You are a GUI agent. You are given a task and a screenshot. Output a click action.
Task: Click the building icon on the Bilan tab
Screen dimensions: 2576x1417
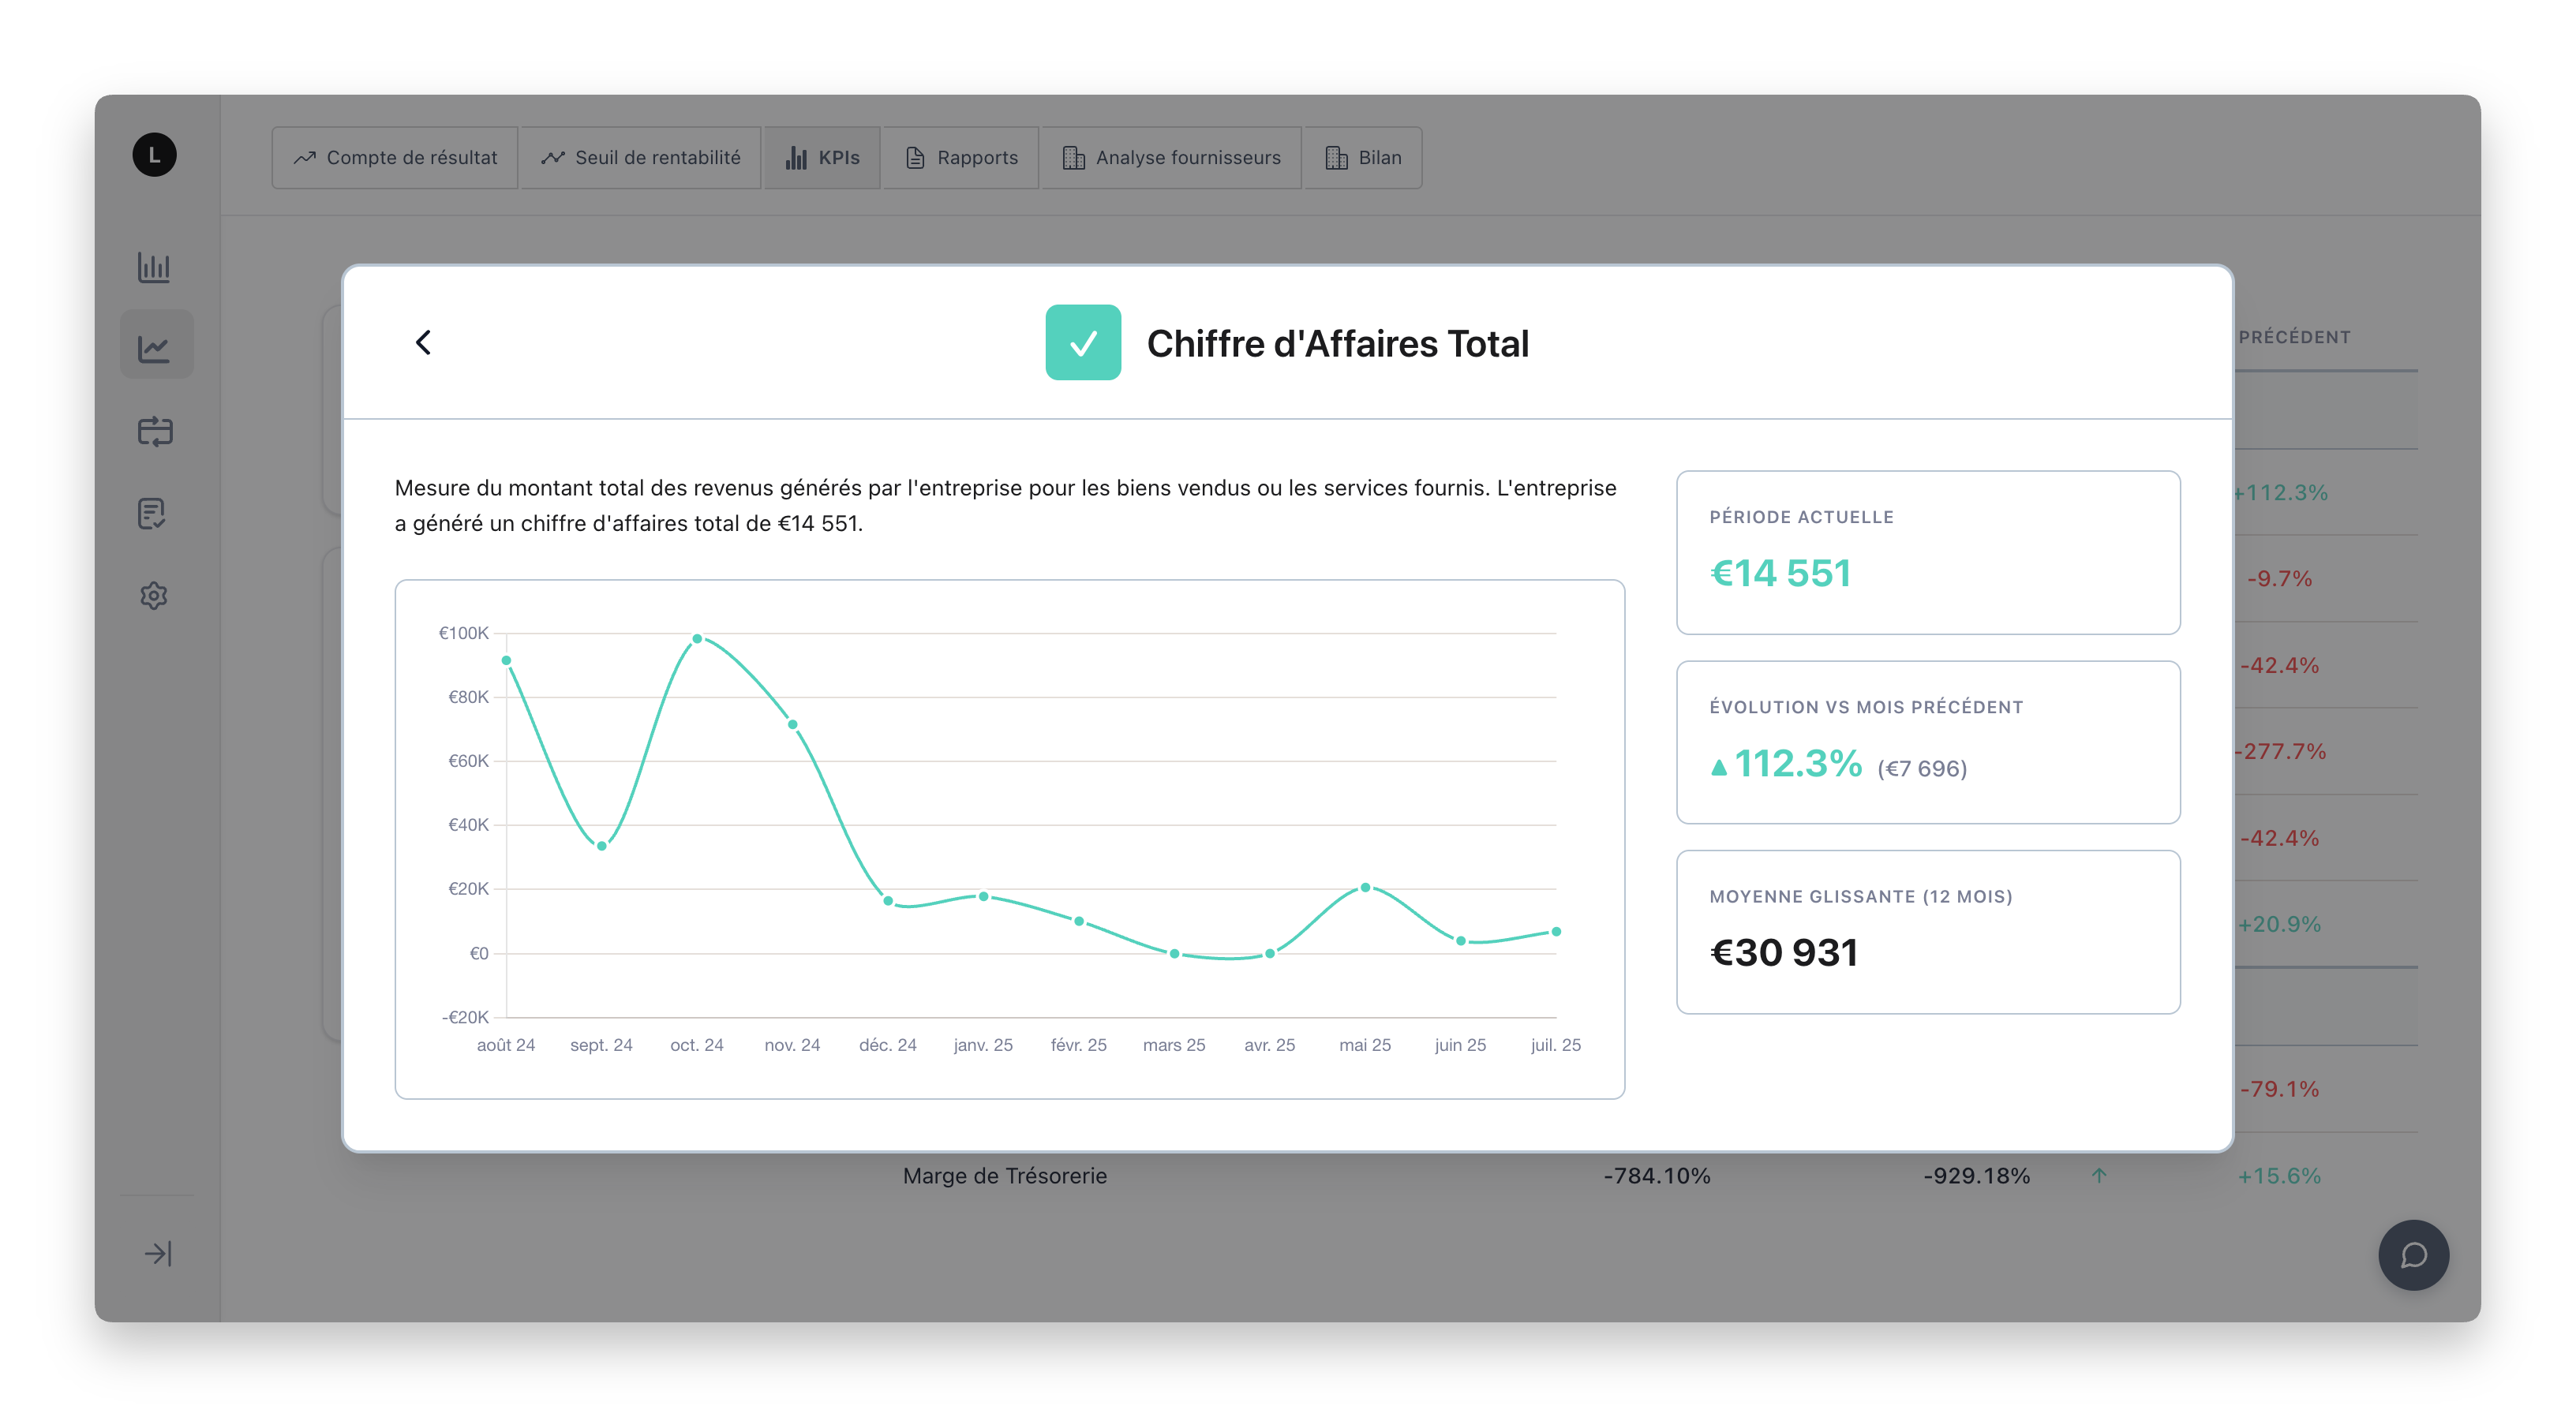click(1334, 157)
